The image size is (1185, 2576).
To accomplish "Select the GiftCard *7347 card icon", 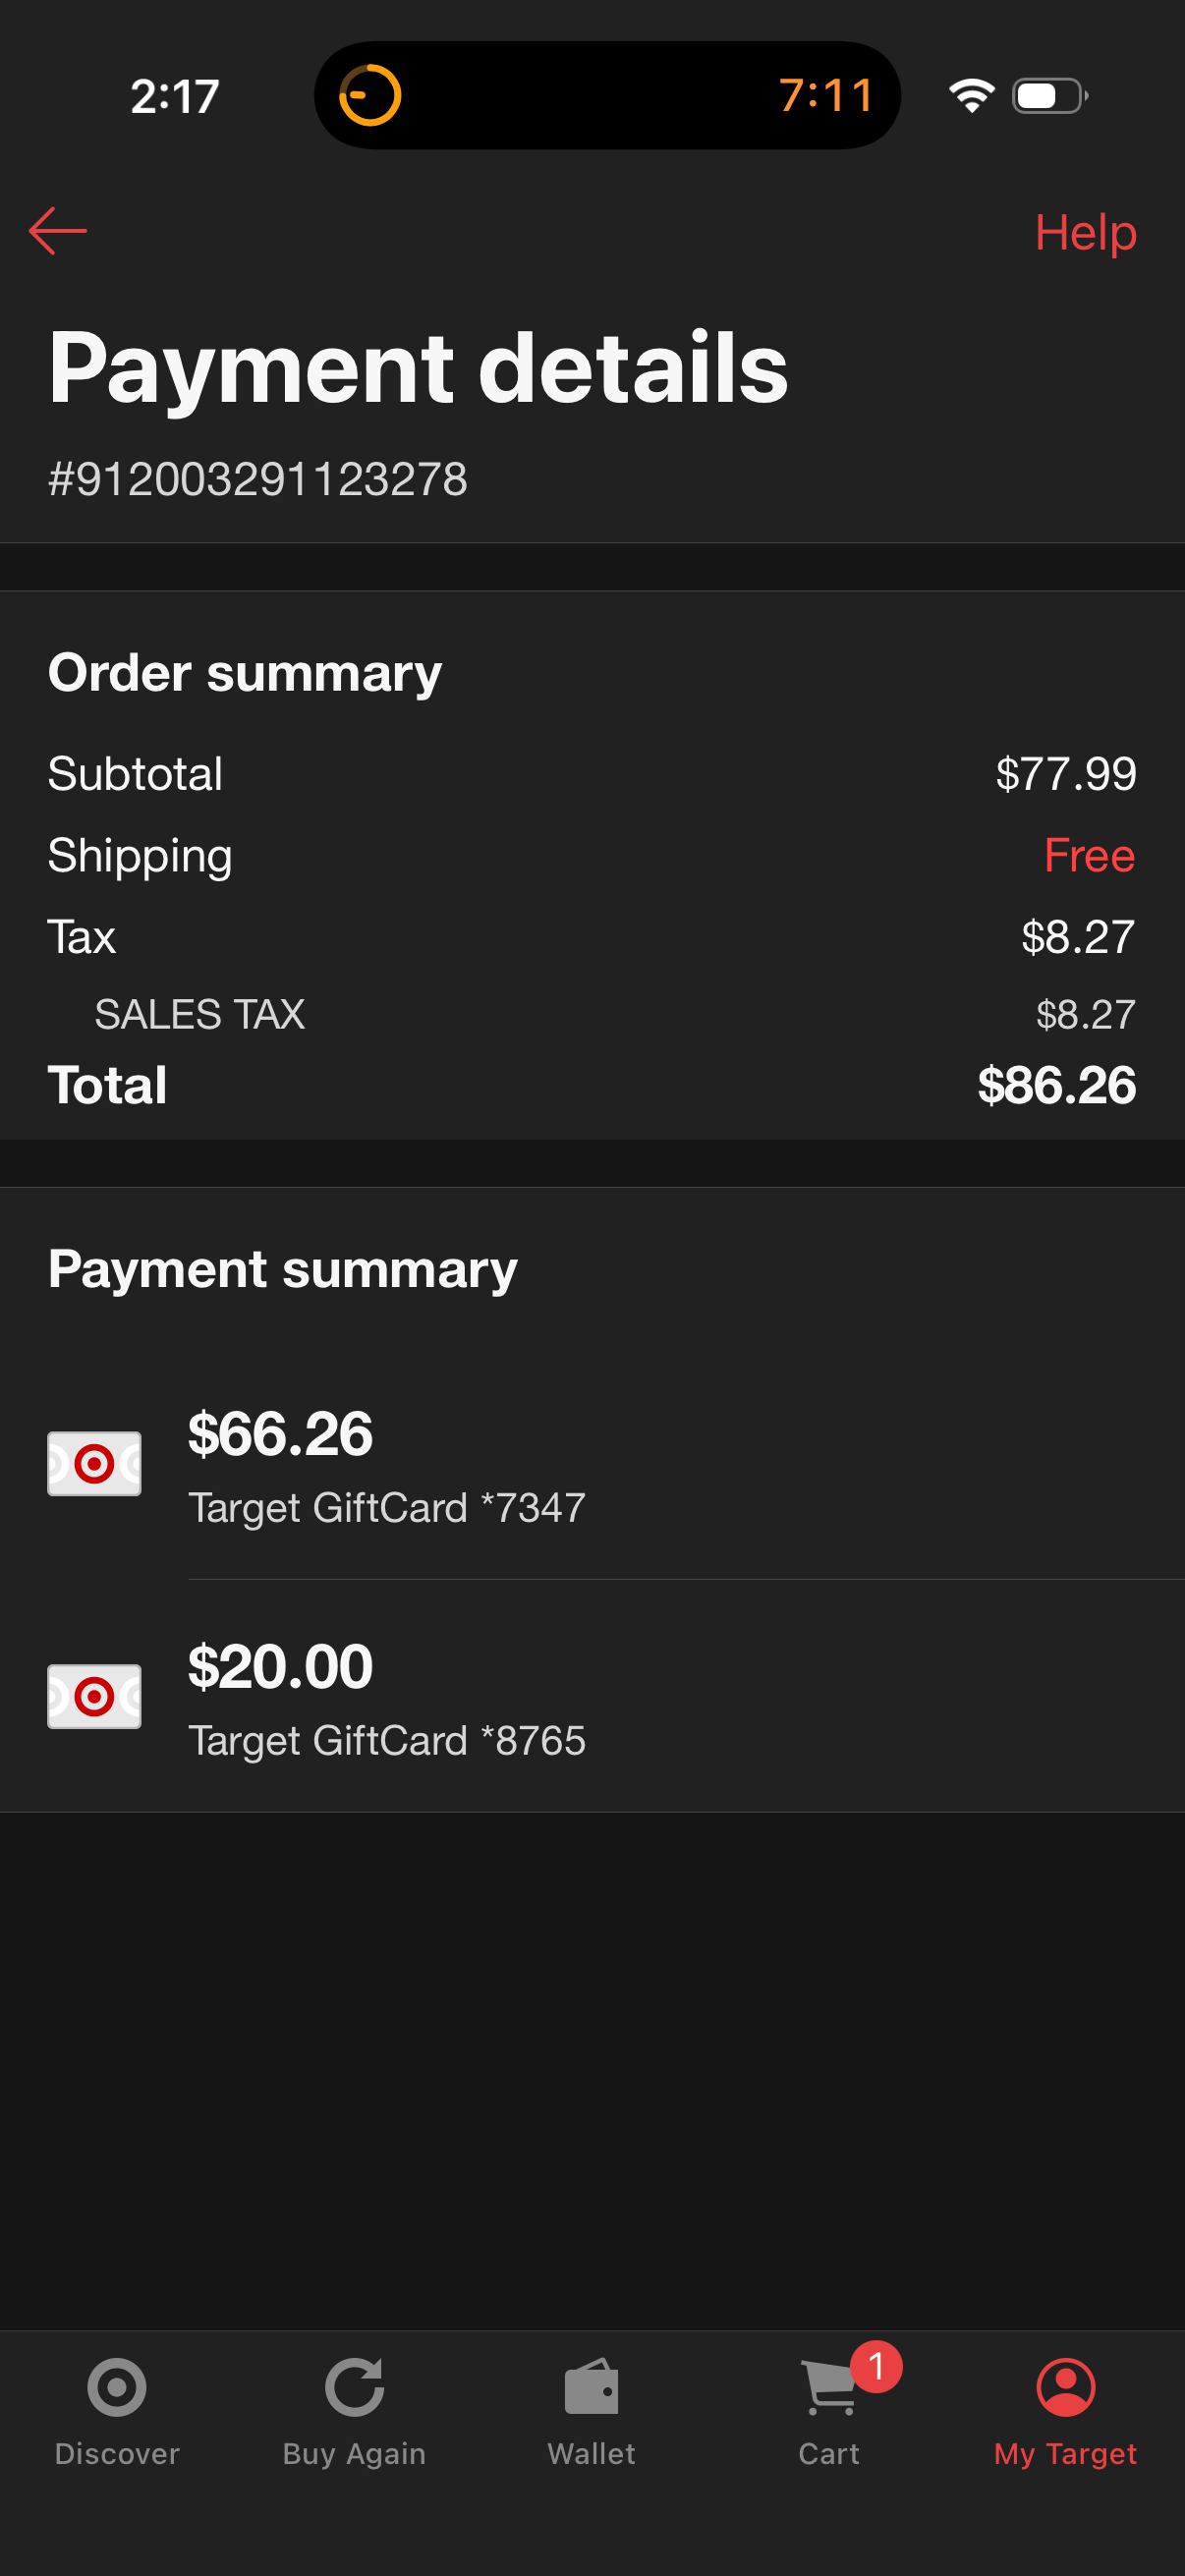I will [94, 1463].
